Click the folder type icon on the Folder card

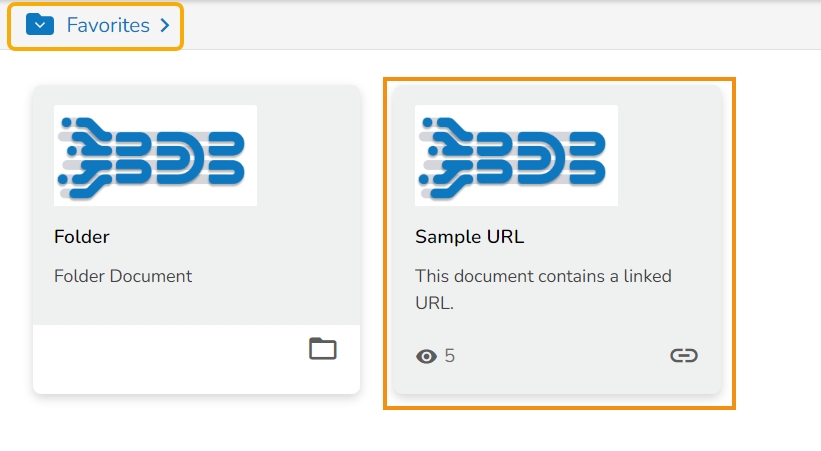click(x=322, y=349)
